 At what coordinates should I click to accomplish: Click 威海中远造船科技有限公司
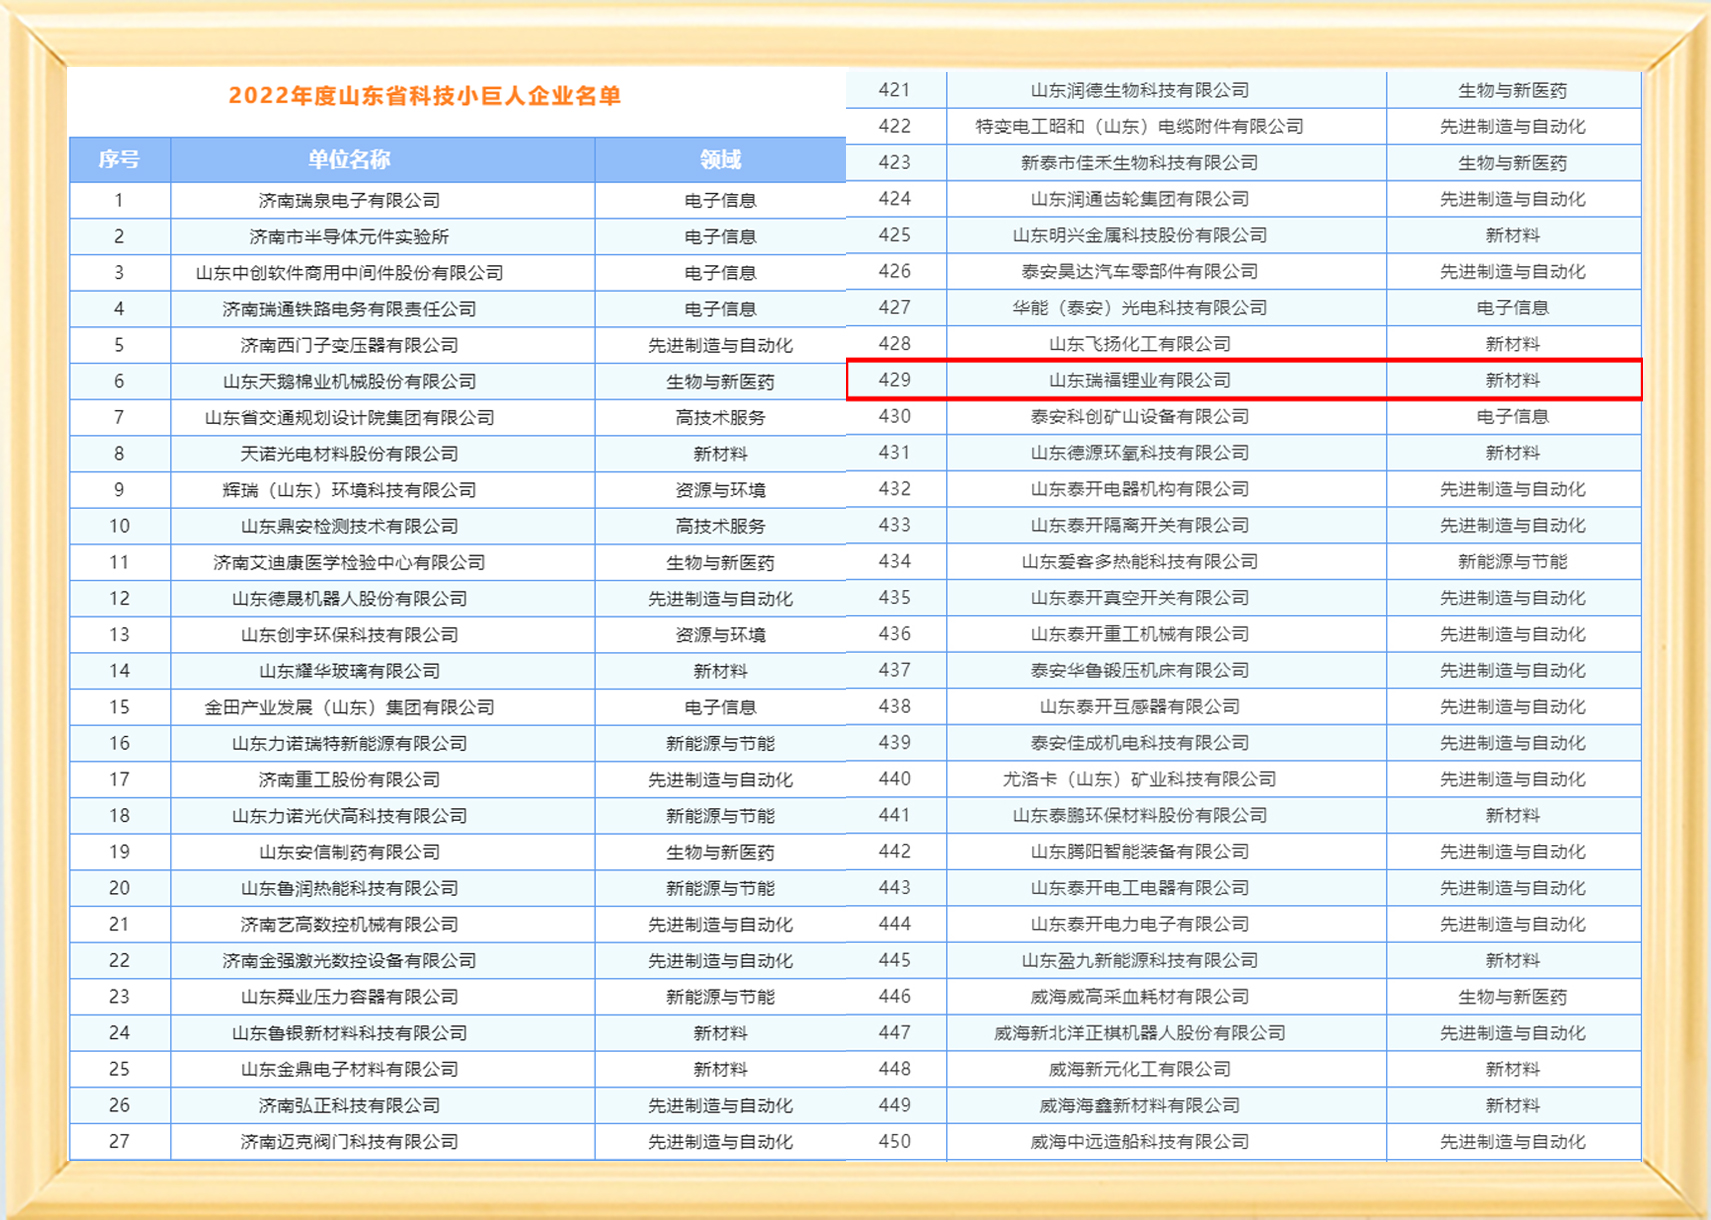(x=1139, y=1141)
